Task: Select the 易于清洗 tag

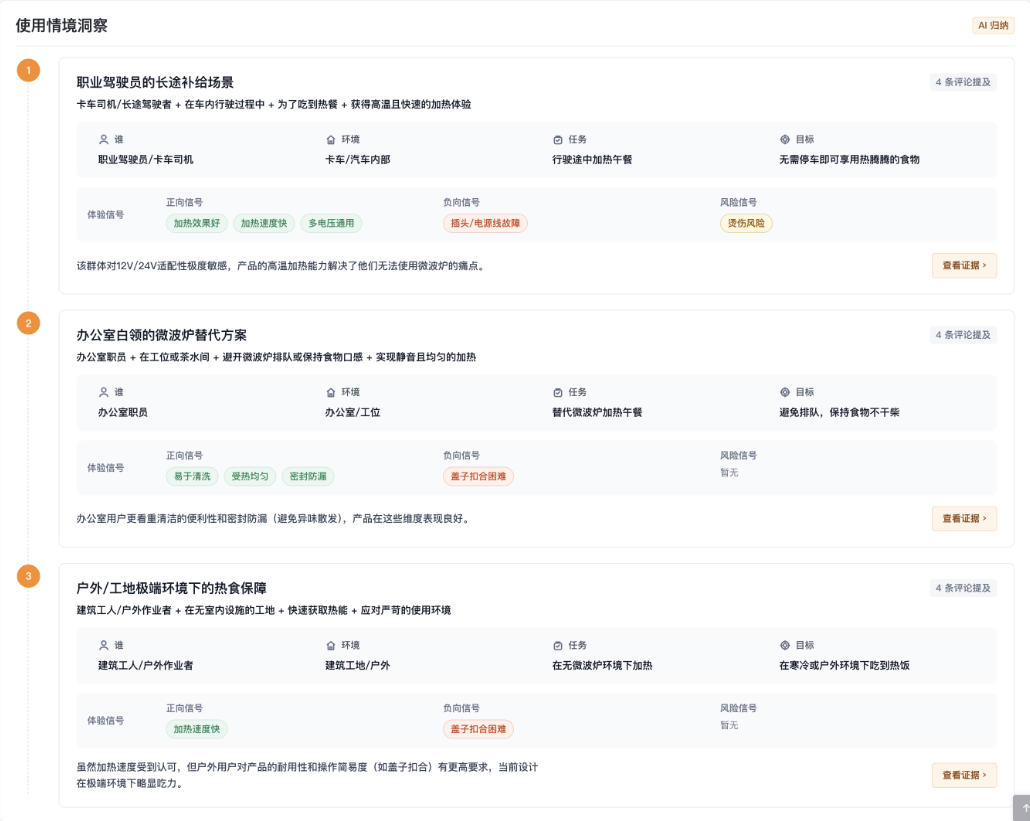Action: pyautogui.click(x=192, y=476)
